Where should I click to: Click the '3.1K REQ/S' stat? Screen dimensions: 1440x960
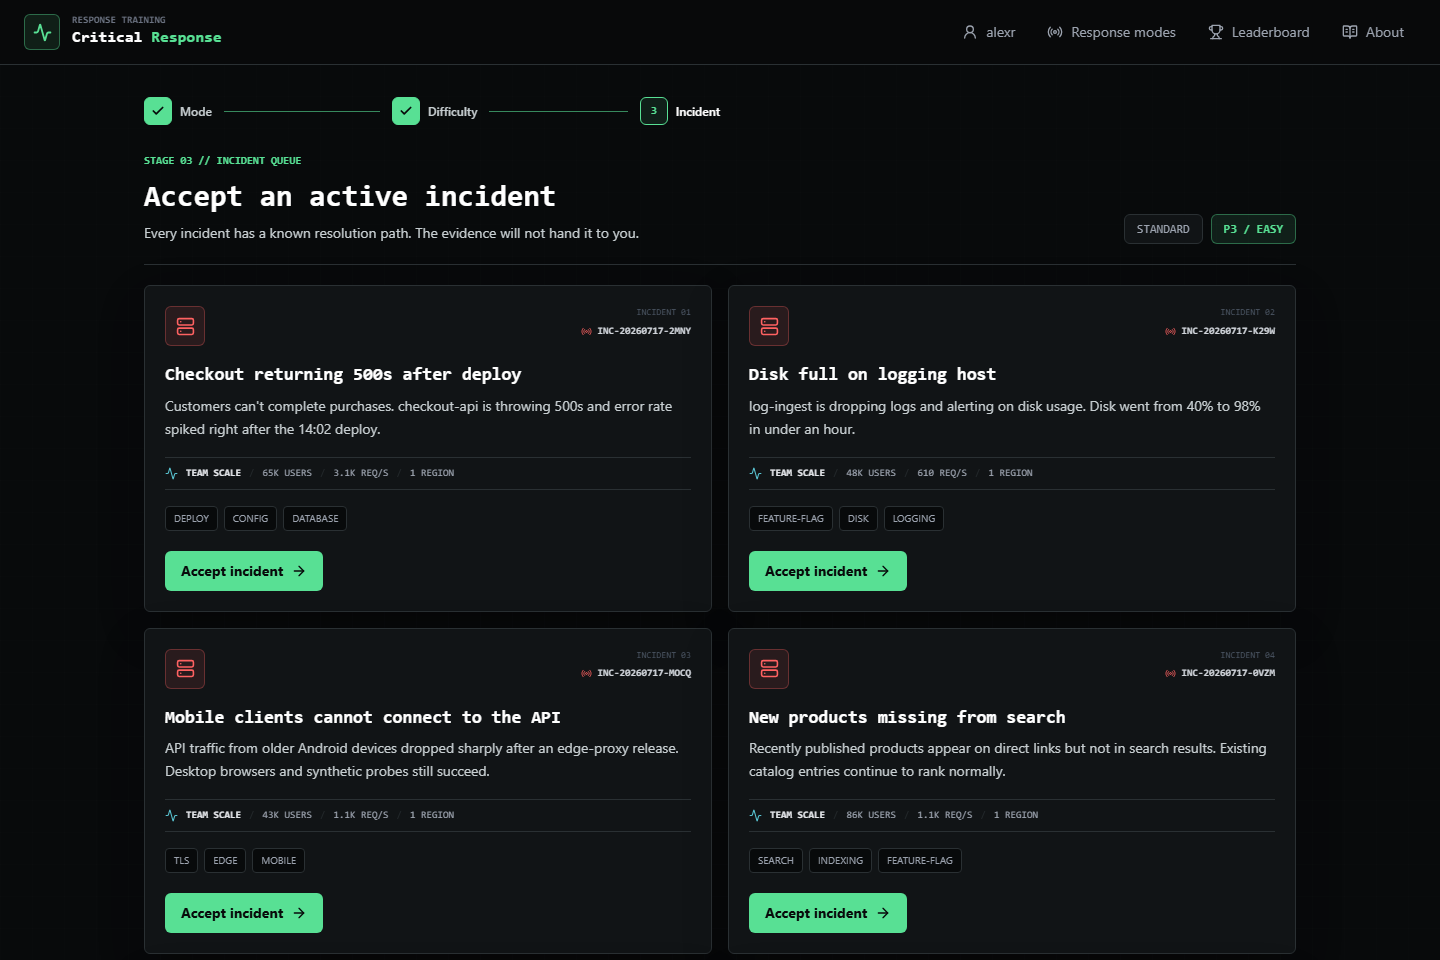pos(361,473)
